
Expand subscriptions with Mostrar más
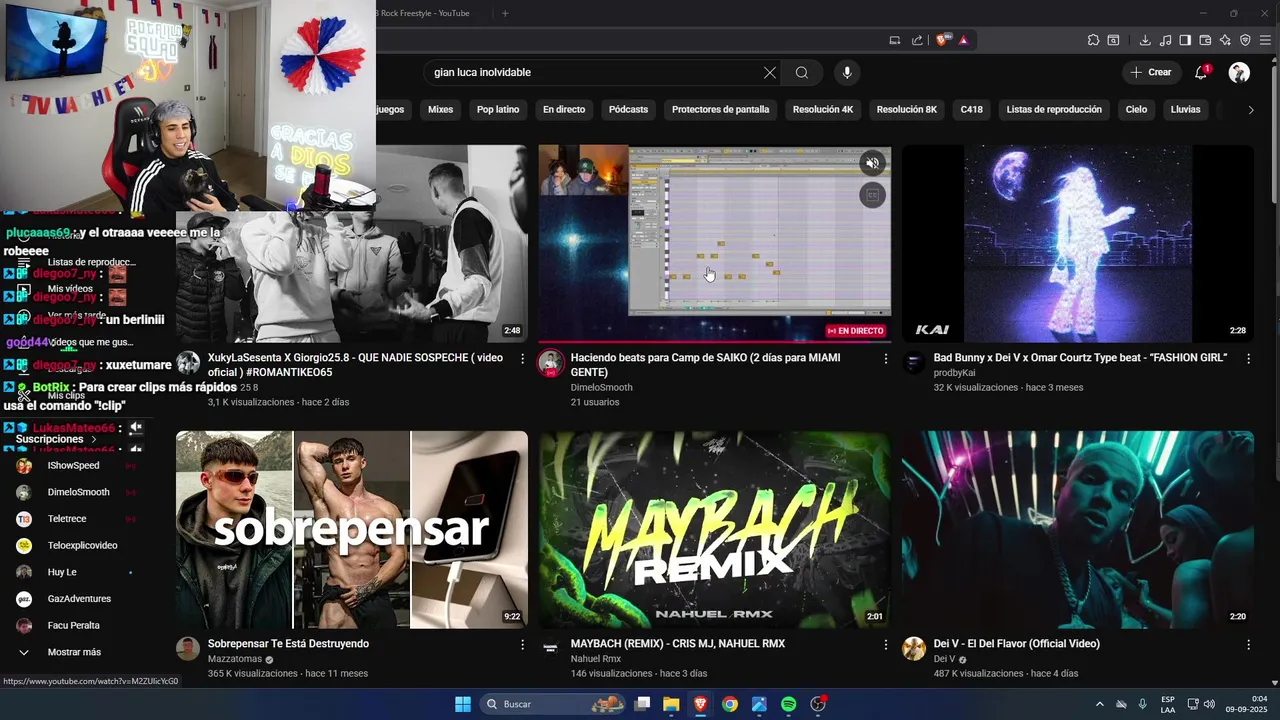click(74, 652)
